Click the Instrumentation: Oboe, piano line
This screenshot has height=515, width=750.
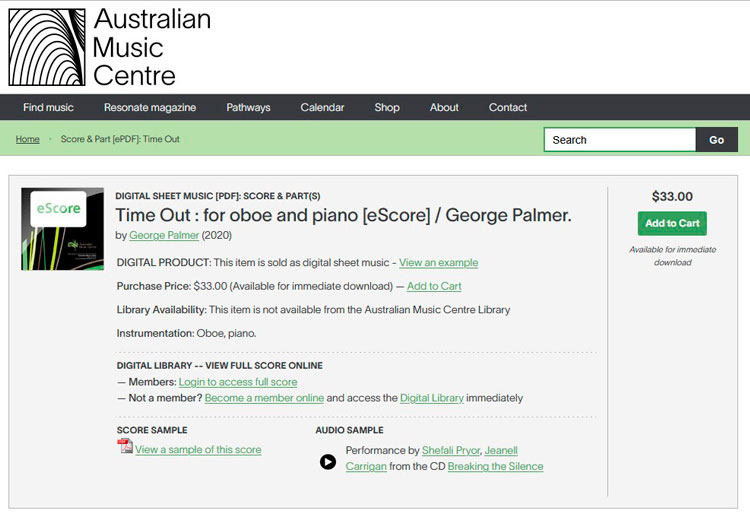coord(187,333)
